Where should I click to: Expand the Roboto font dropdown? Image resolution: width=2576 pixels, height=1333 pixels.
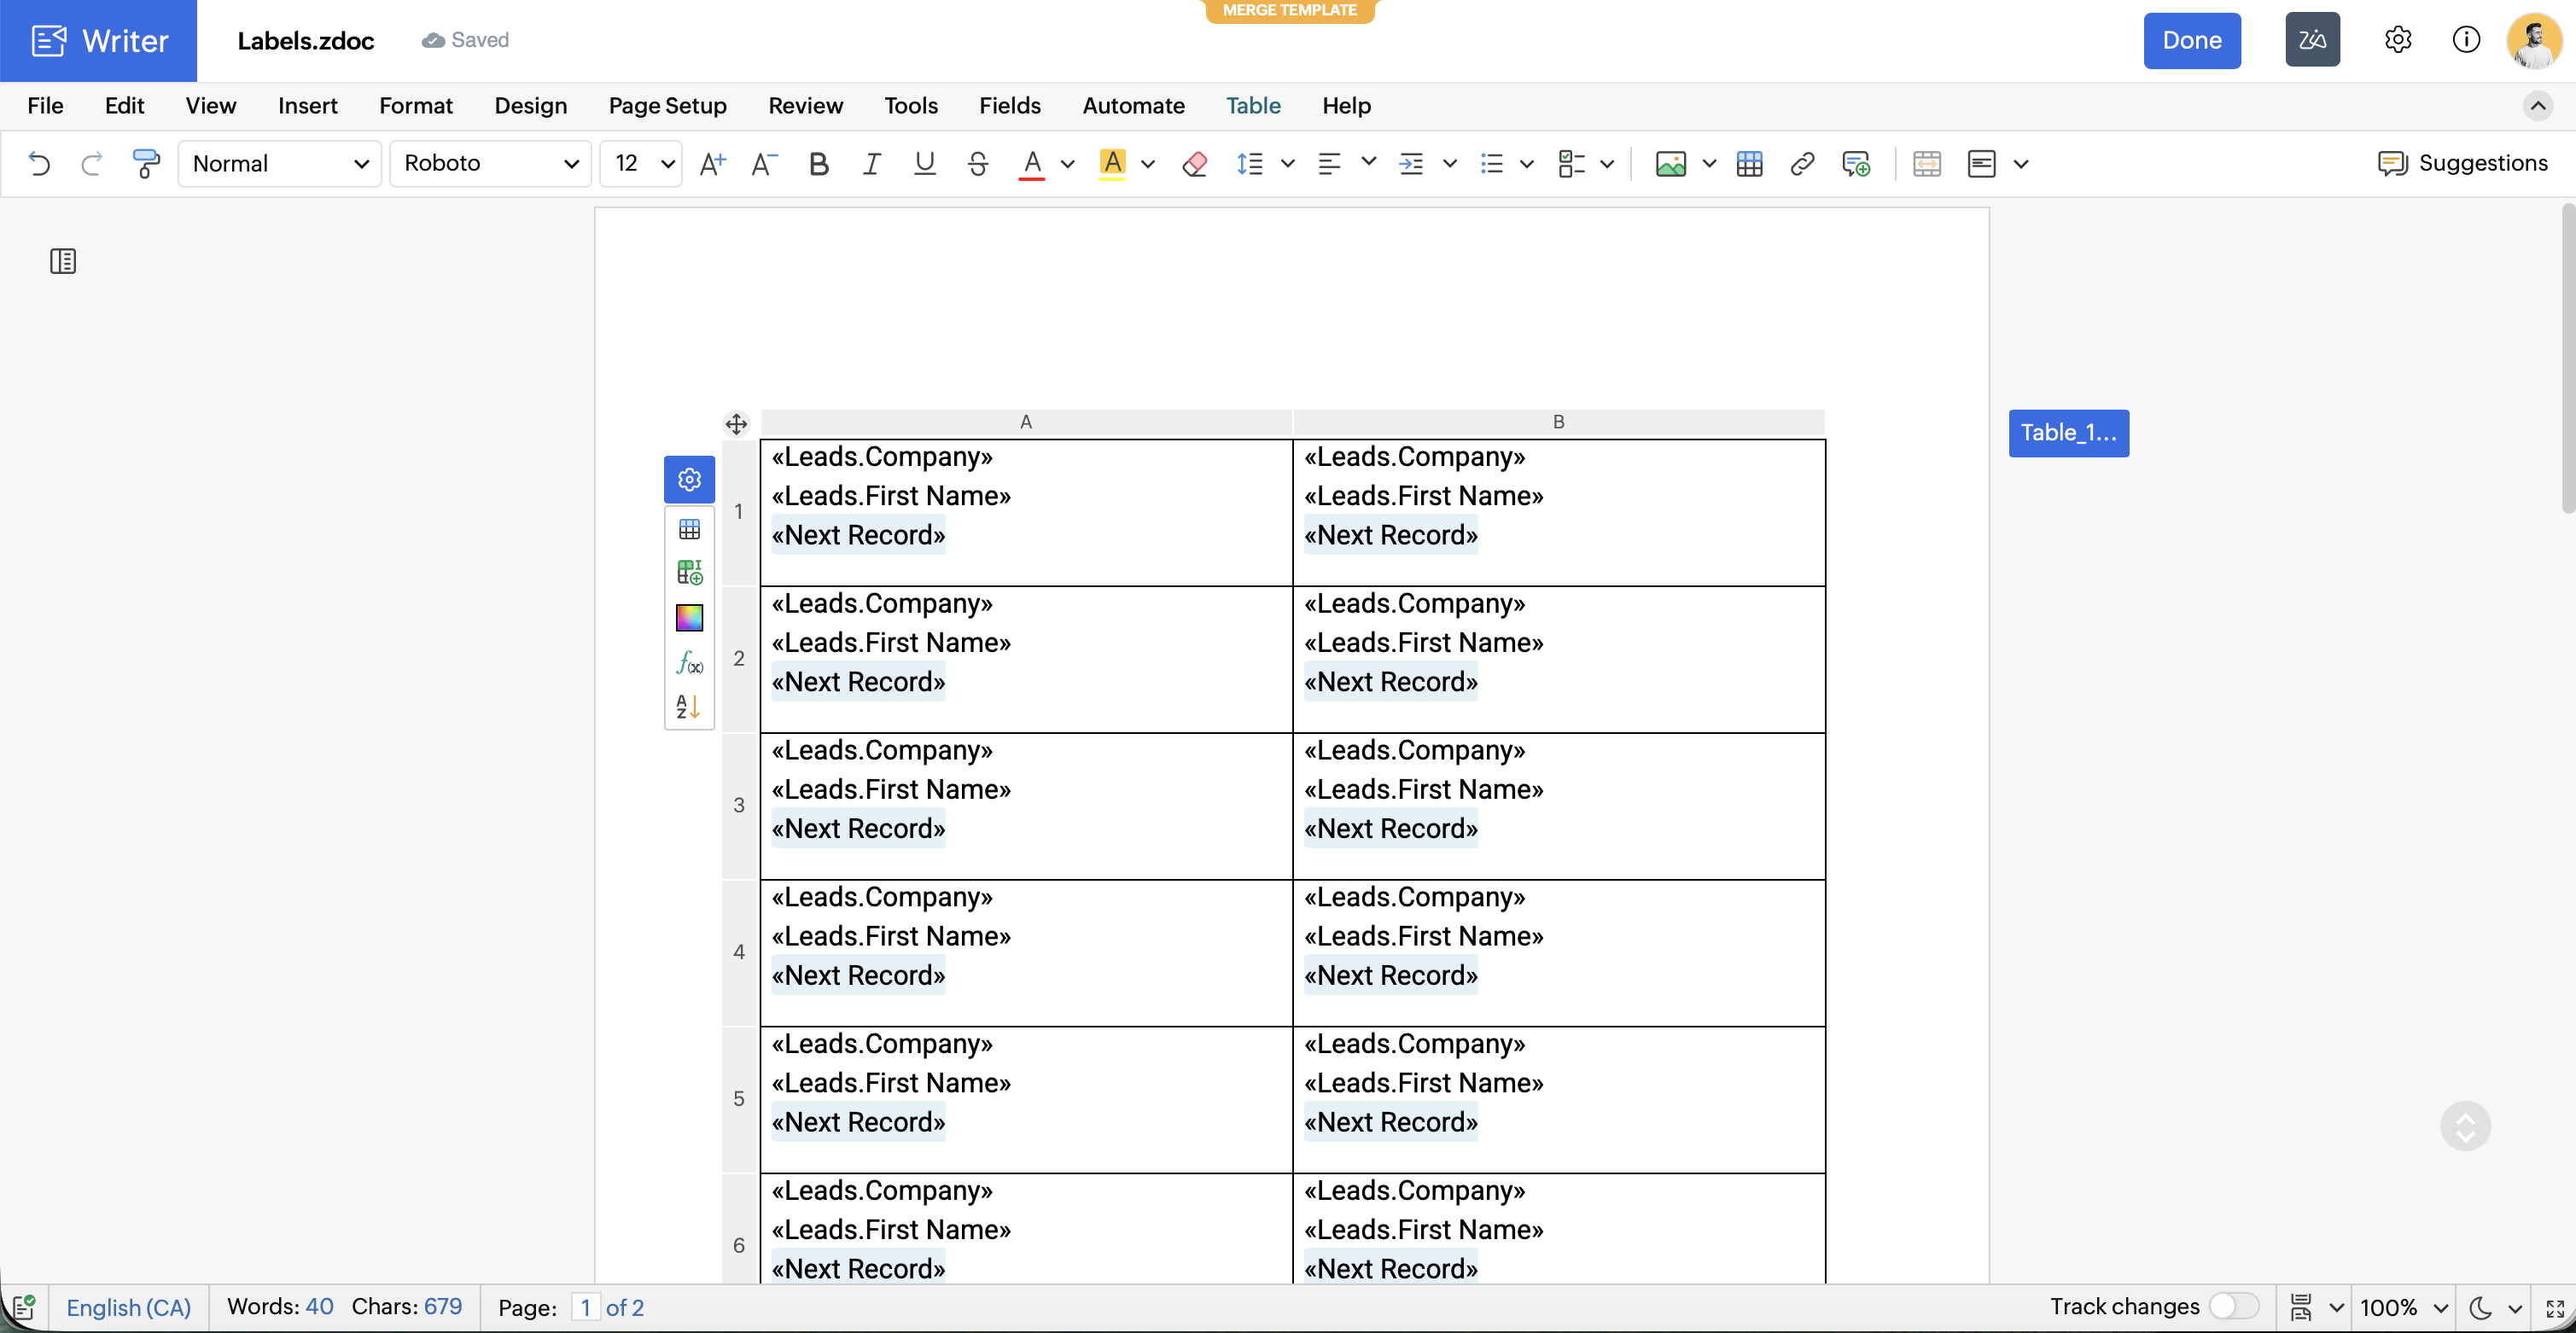(x=490, y=163)
